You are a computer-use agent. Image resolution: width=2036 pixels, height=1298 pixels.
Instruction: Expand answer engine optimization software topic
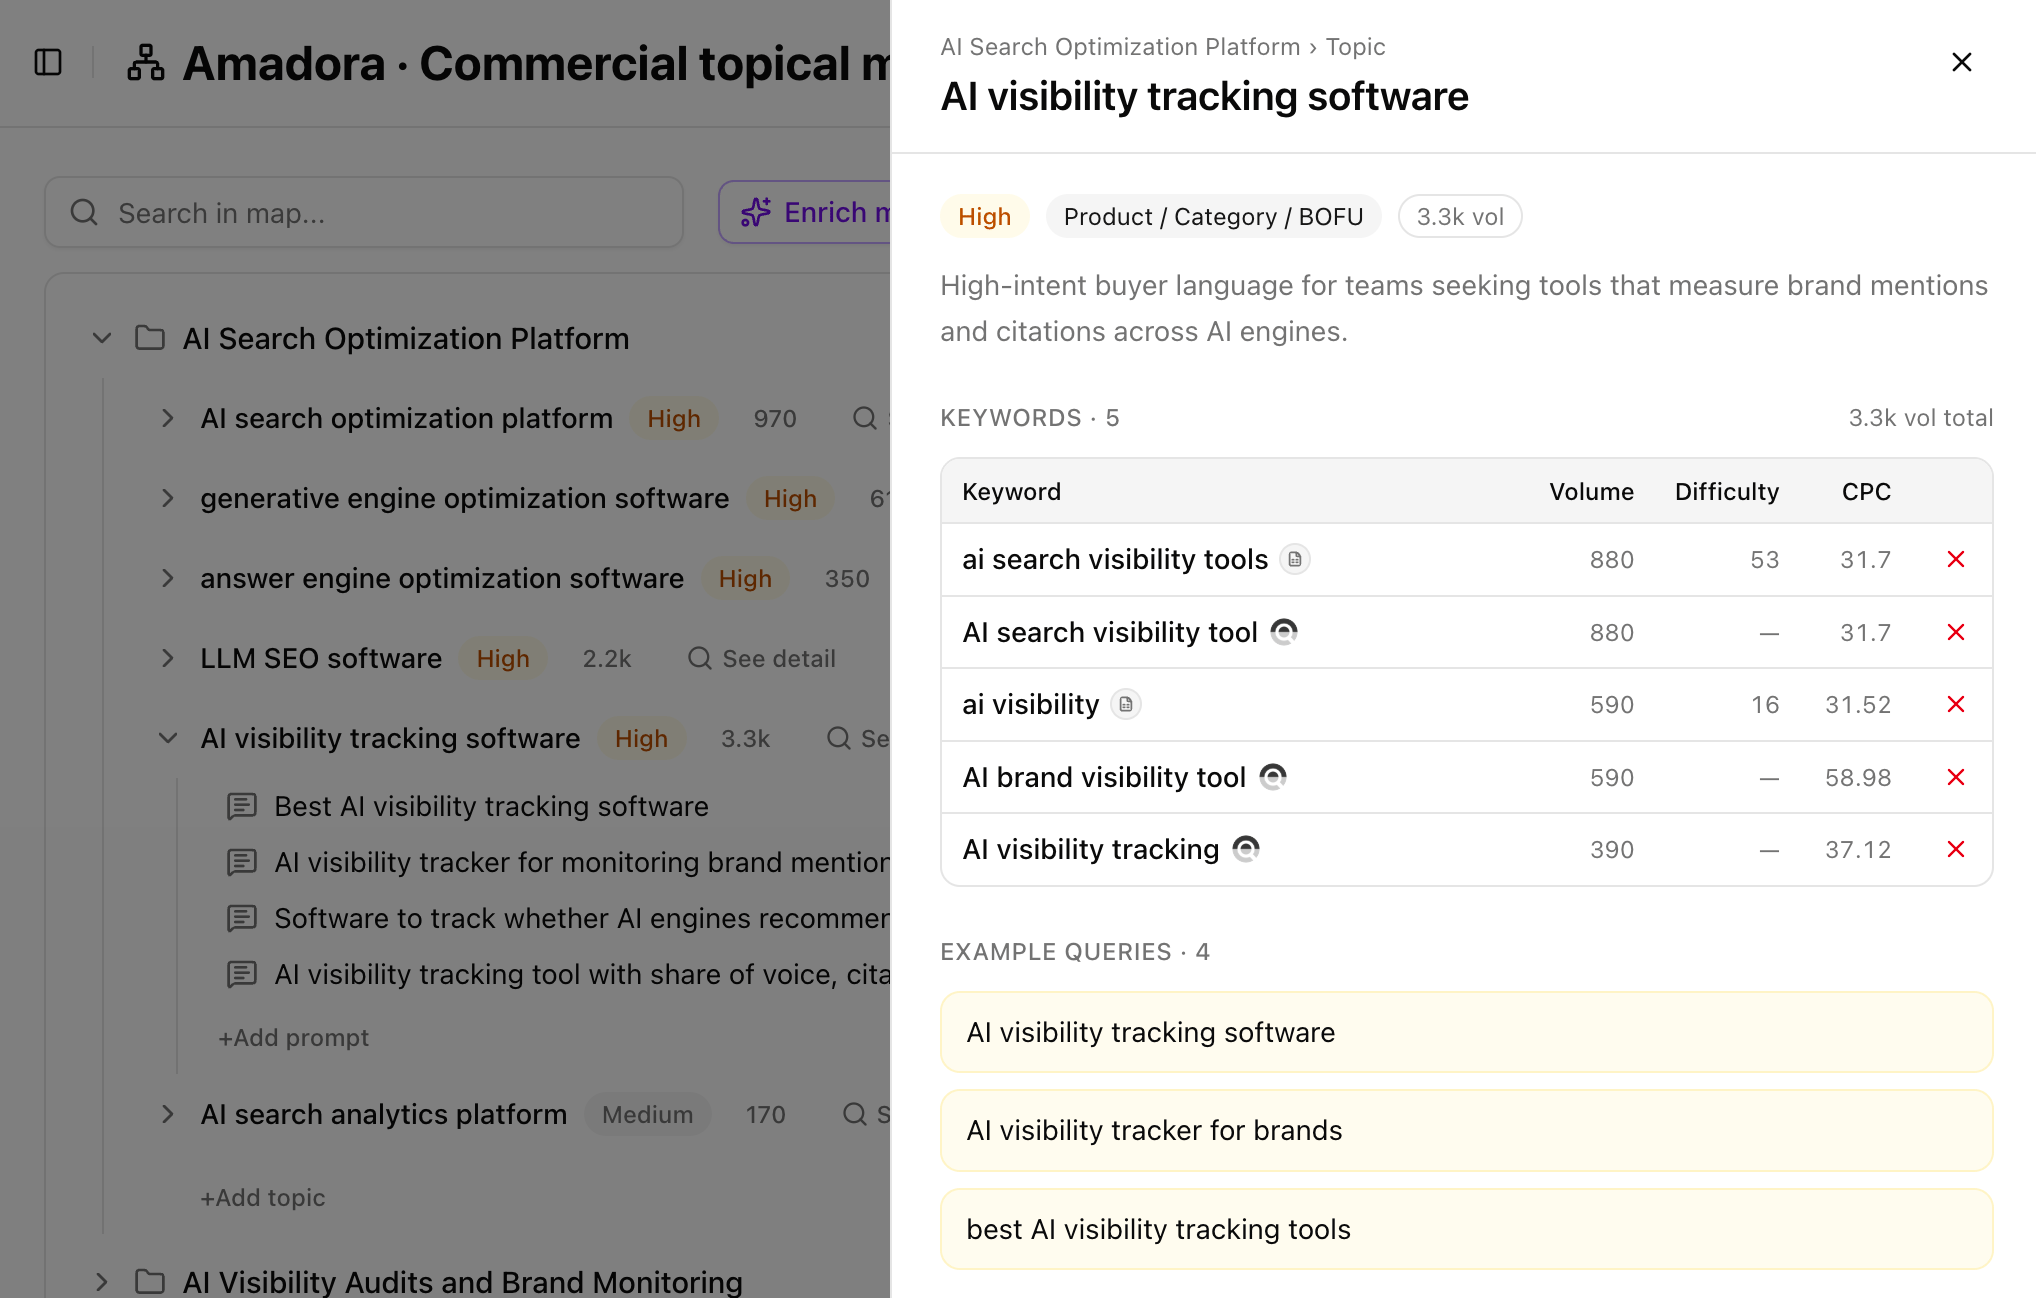(x=168, y=578)
